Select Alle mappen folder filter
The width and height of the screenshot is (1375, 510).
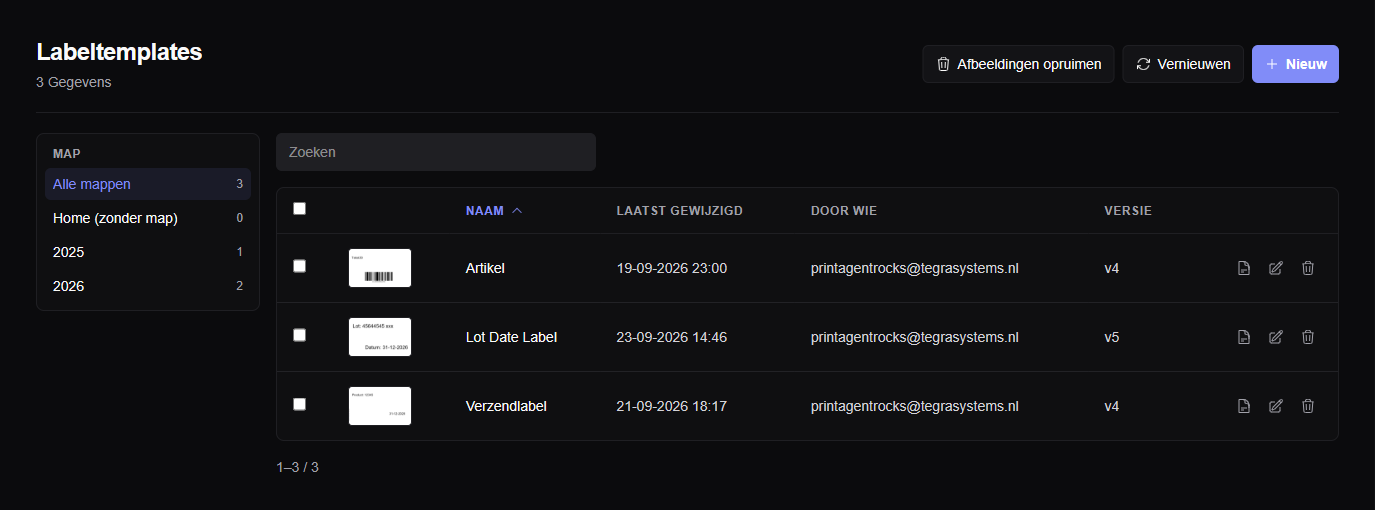(x=148, y=184)
